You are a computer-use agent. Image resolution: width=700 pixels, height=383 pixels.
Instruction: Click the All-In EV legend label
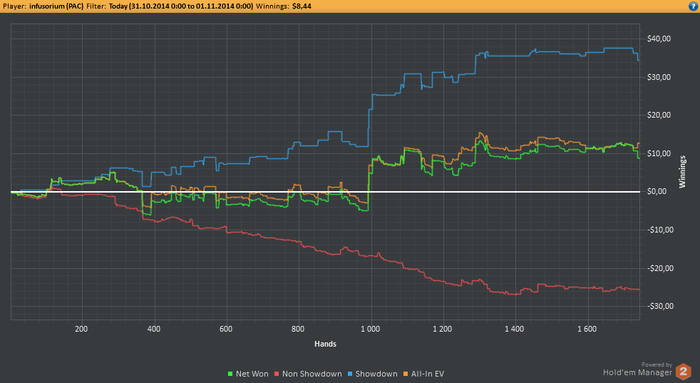[x=427, y=374]
